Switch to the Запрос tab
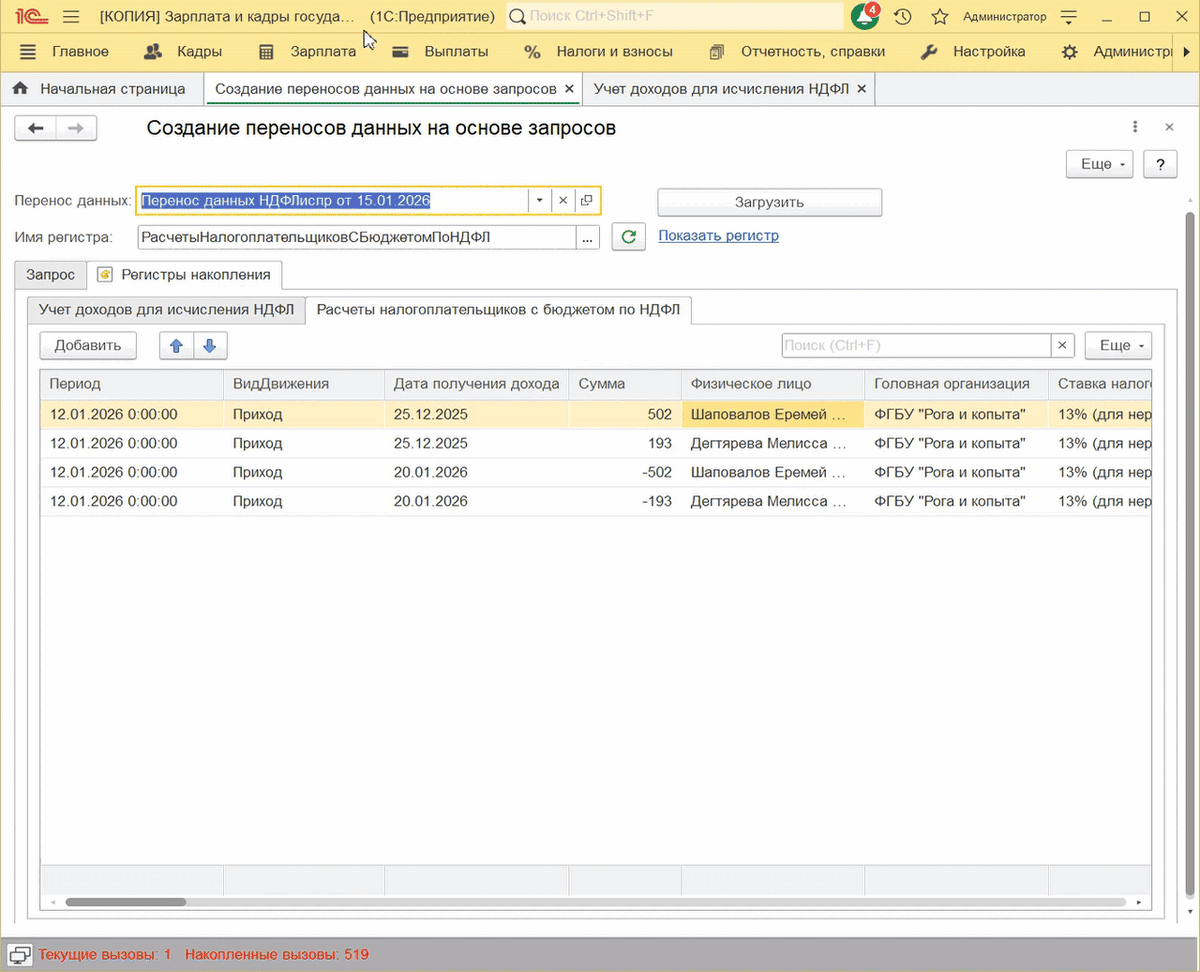 (50, 274)
